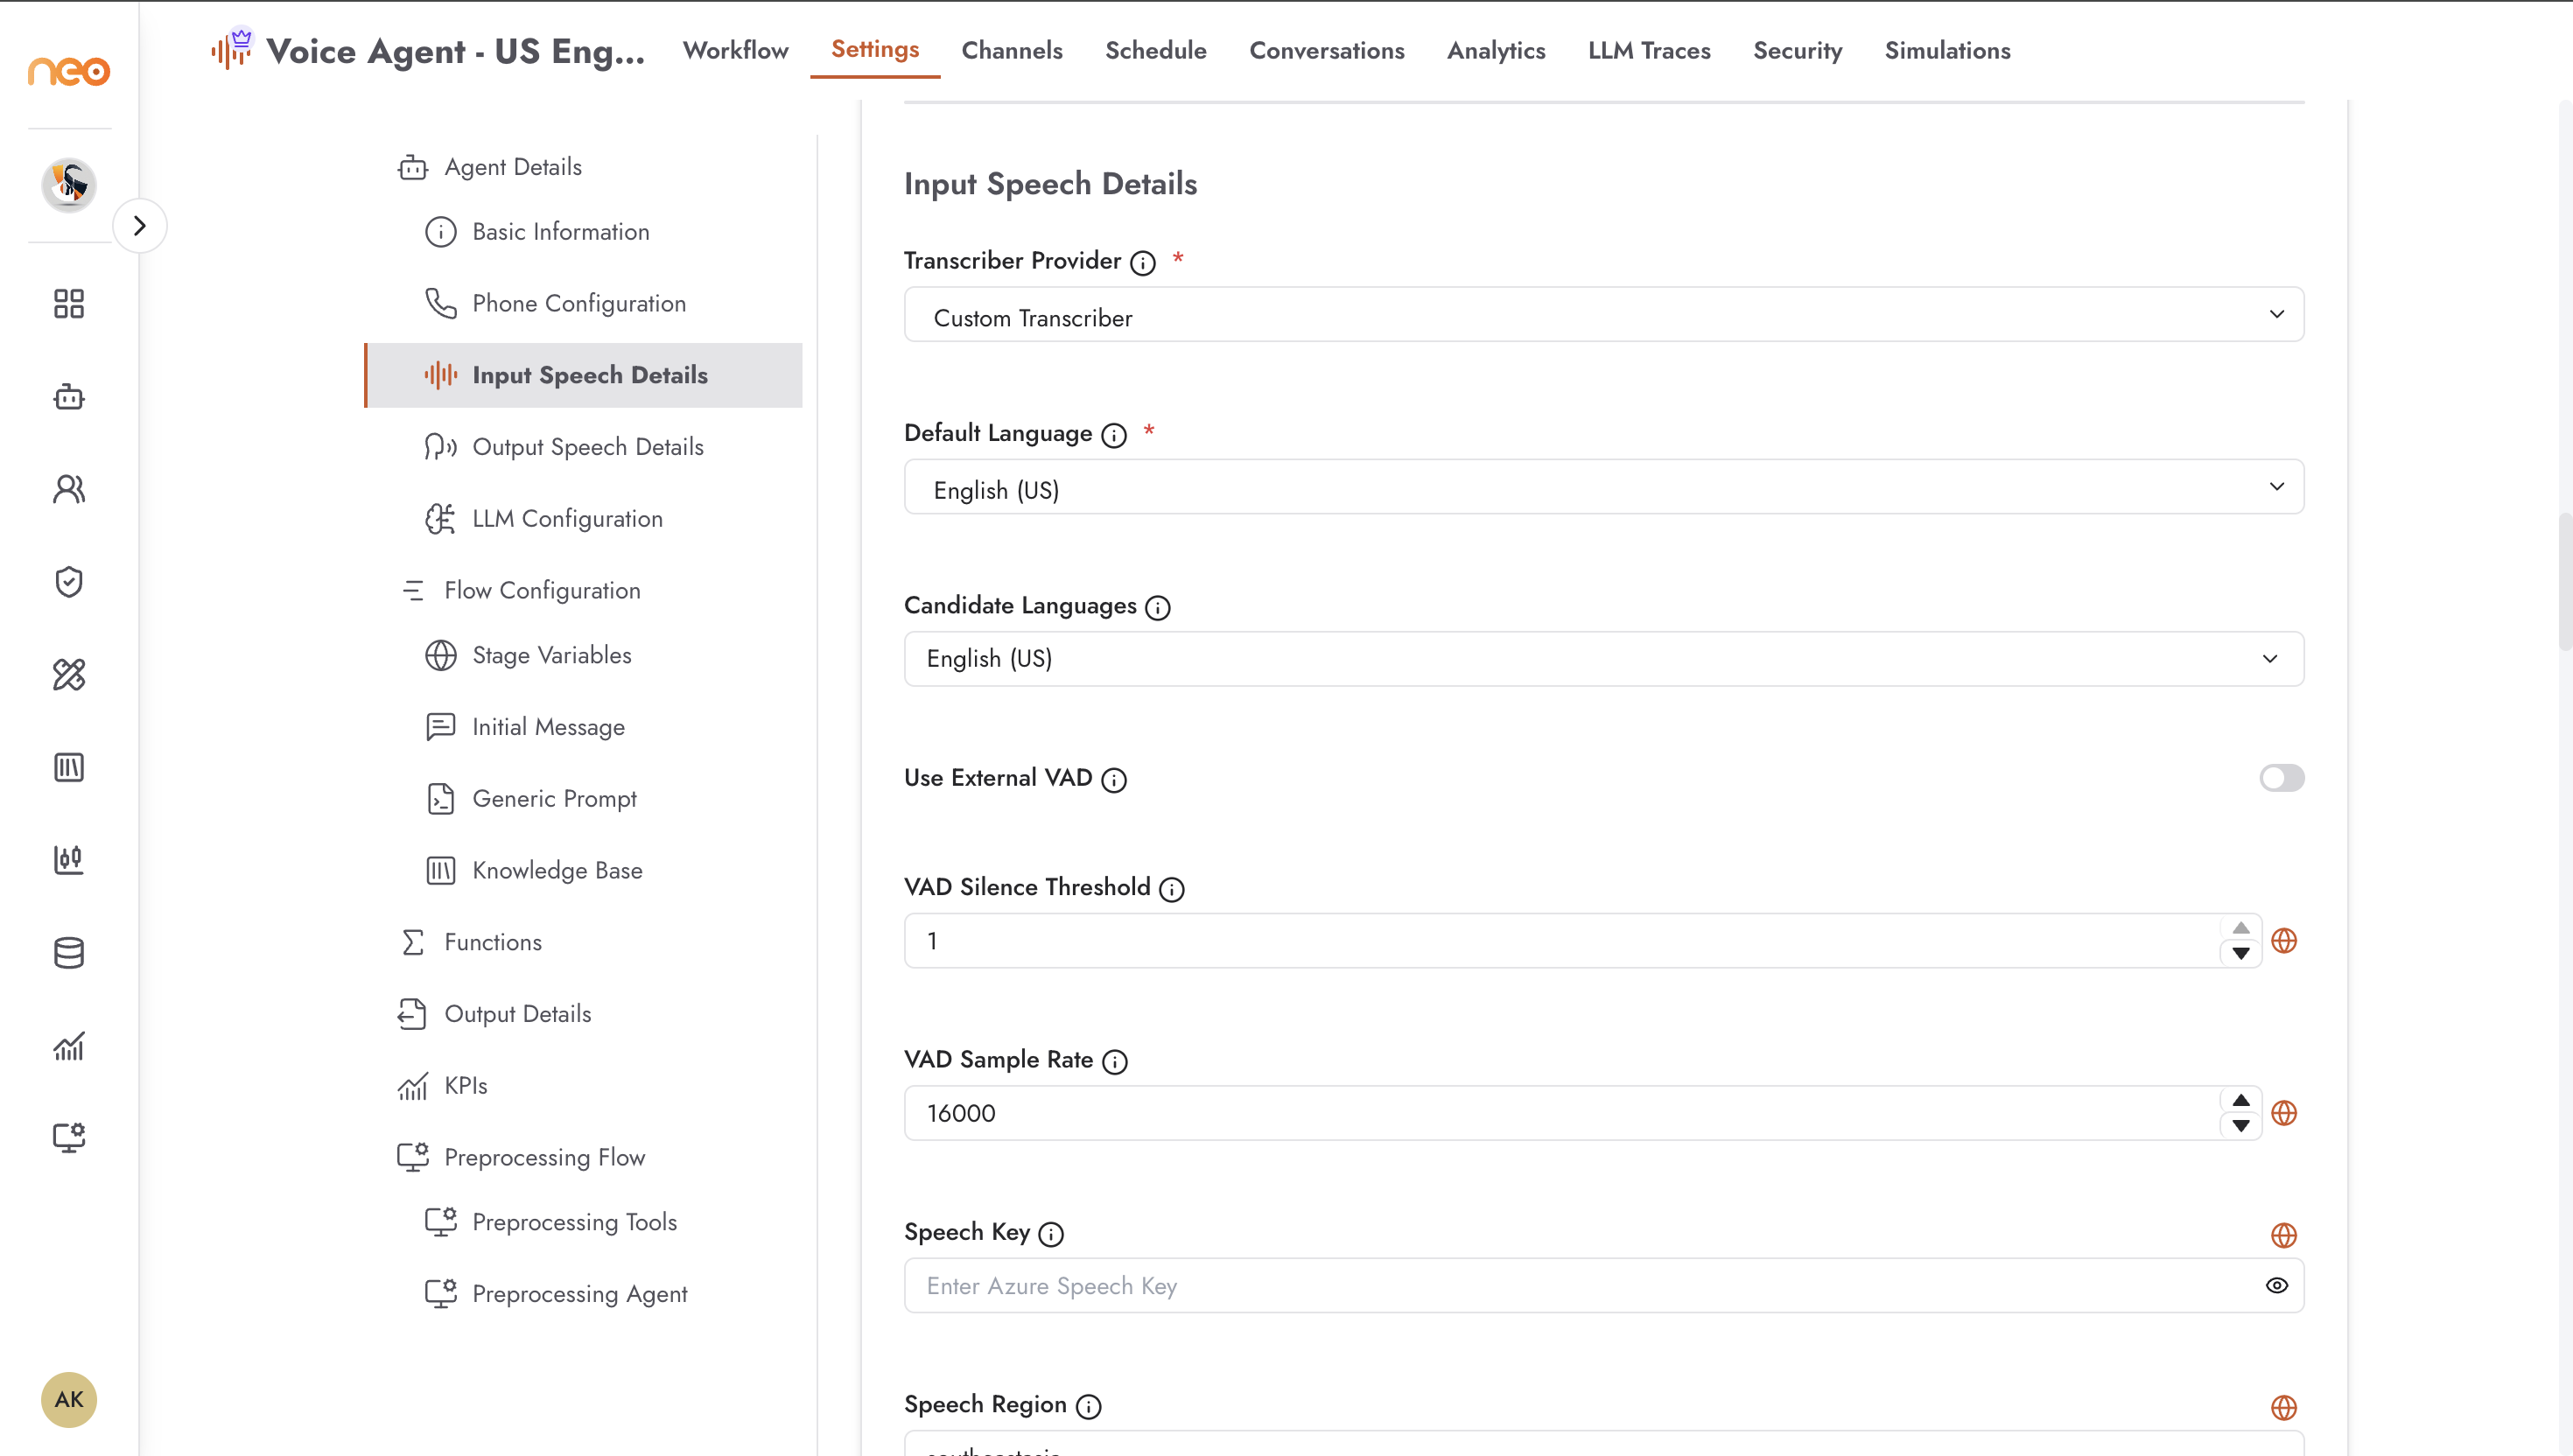Click the AK user avatar
The height and width of the screenshot is (1456, 2573).
(69, 1398)
